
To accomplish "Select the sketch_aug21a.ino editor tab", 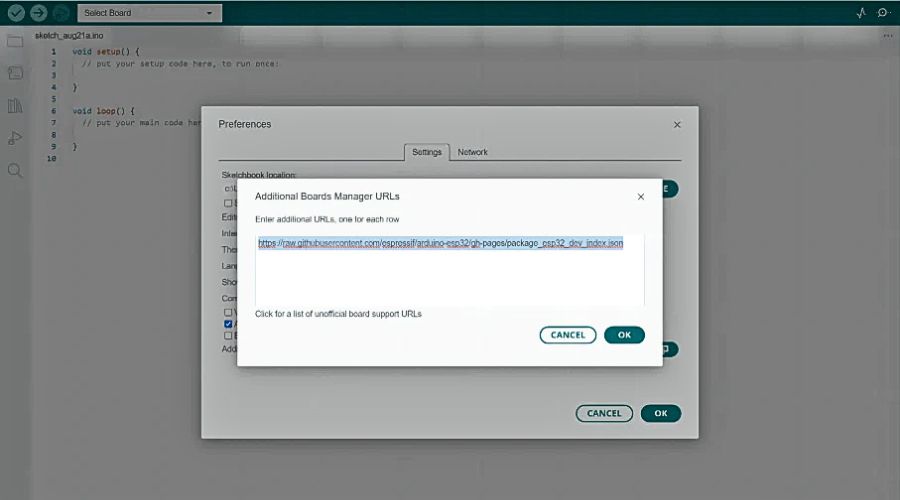I will (x=69, y=36).
